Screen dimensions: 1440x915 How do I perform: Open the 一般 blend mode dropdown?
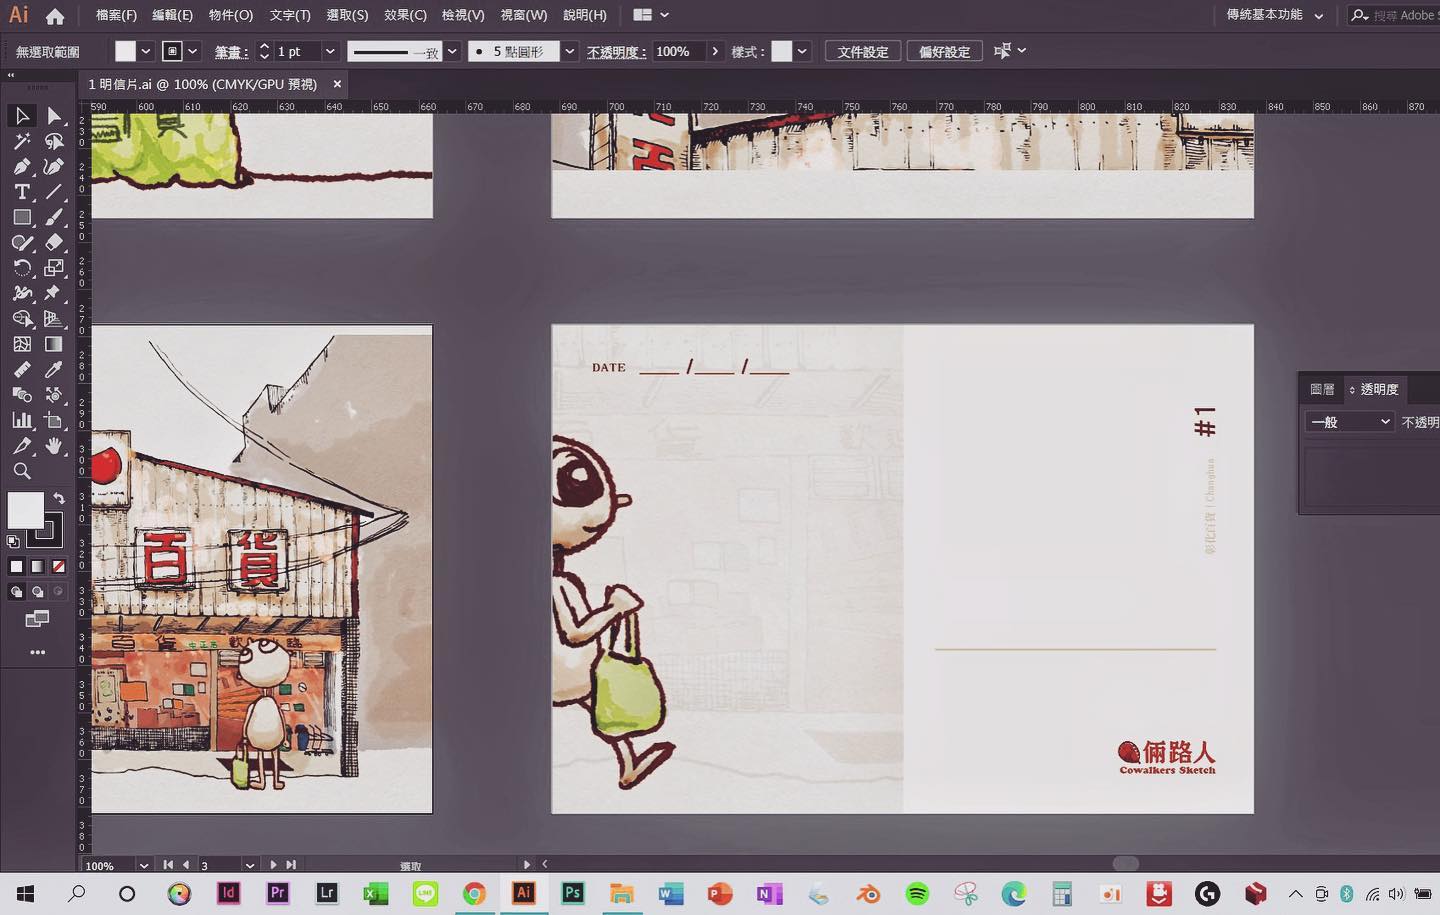1349,422
